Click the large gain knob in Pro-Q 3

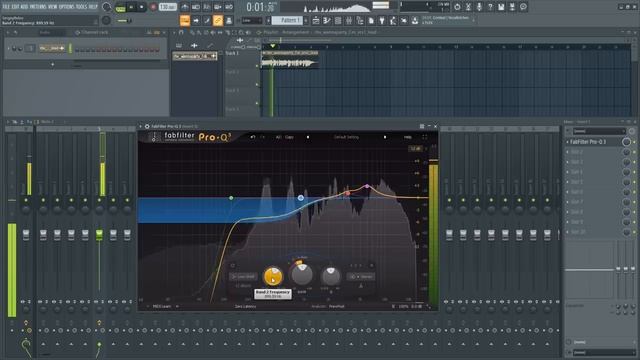(x=302, y=274)
